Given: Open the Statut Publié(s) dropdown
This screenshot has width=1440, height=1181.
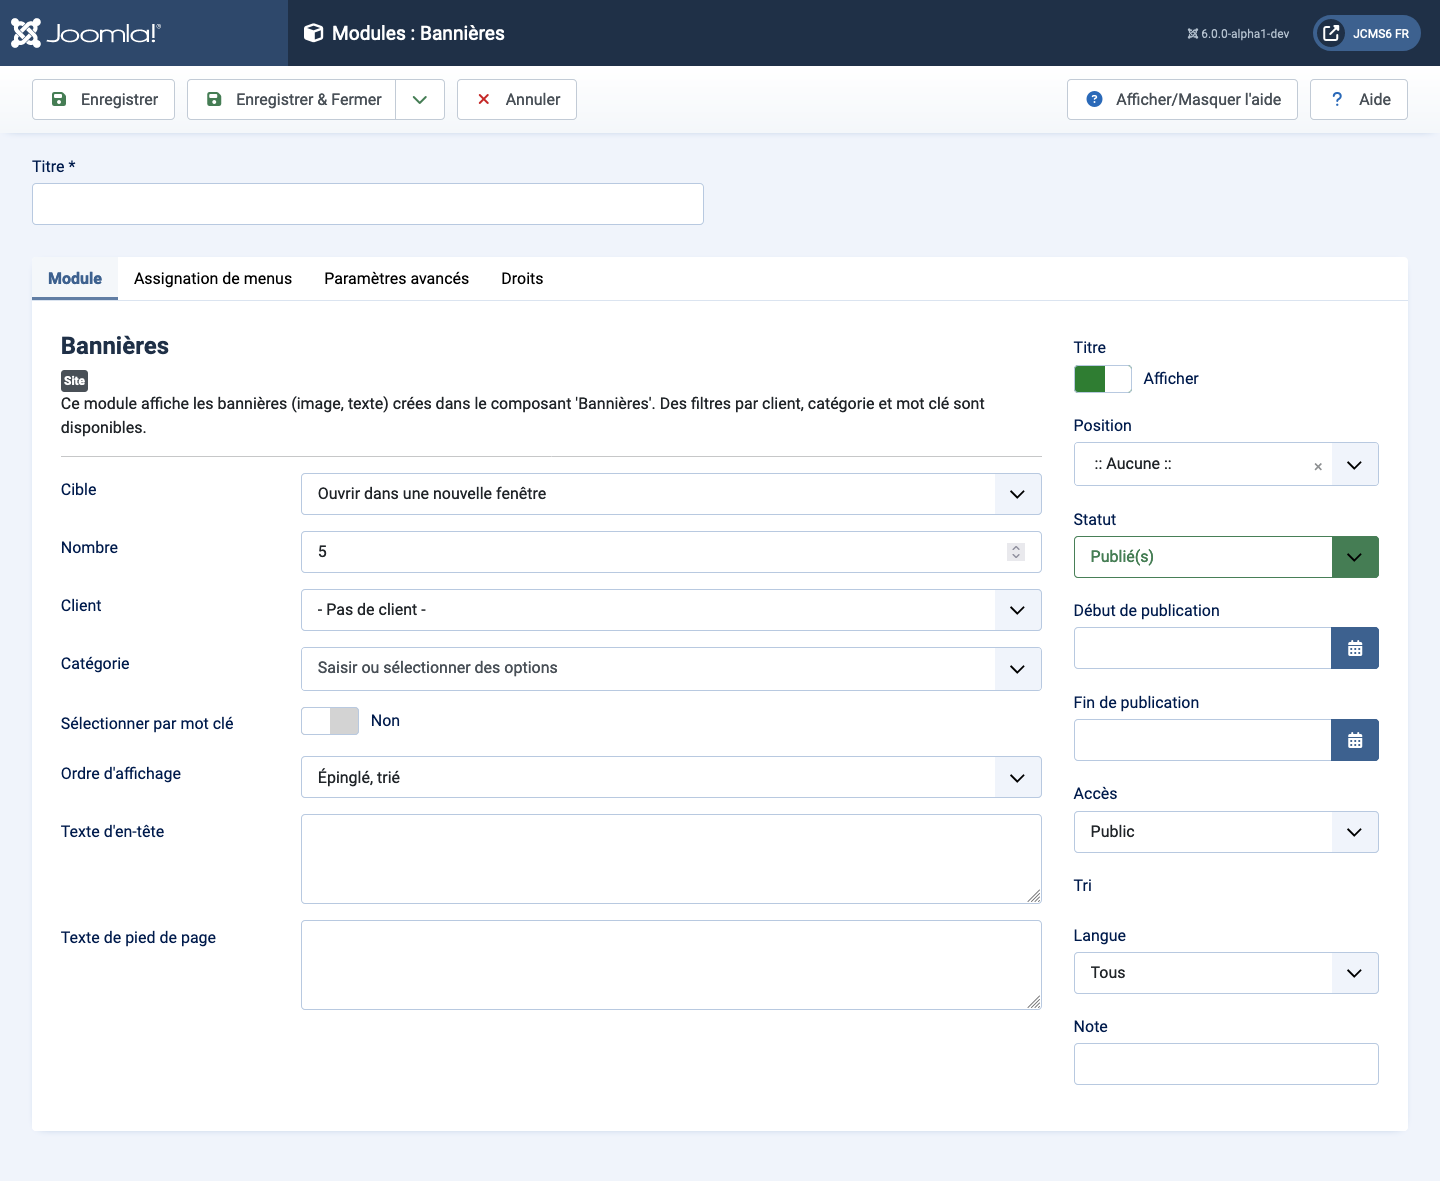Looking at the screenshot, I should pos(1225,557).
